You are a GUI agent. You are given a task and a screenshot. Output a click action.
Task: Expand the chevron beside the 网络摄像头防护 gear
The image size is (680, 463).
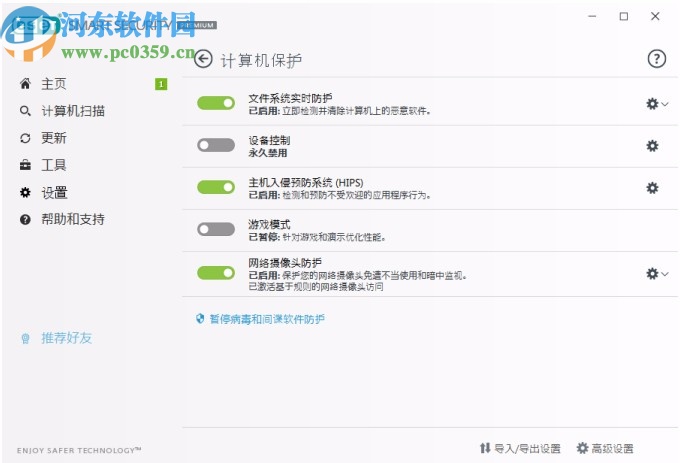[664, 274]
